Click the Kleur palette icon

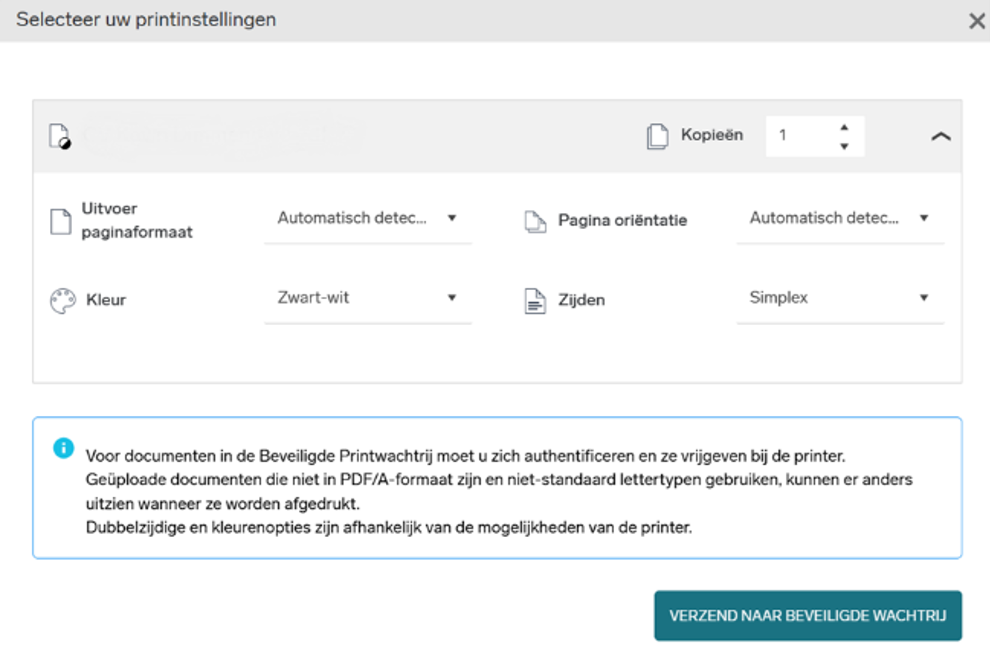63,298
